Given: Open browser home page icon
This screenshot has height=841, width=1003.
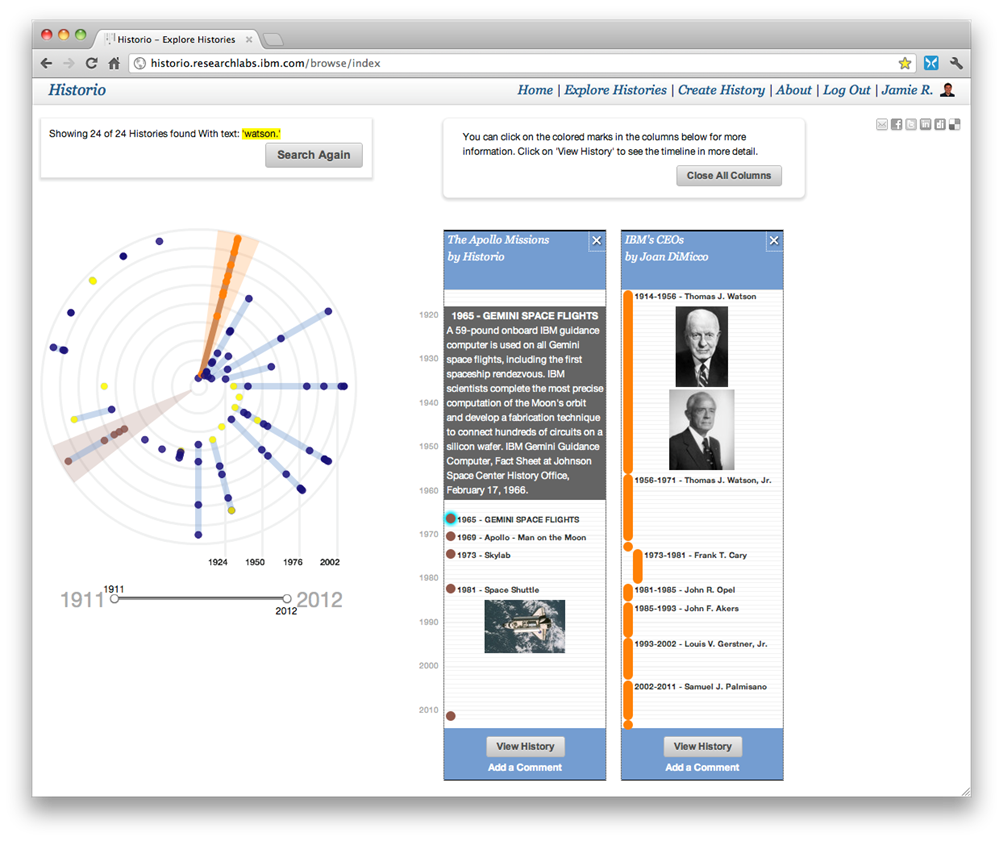Looking at the screenshot, I should tap(114, 63).
